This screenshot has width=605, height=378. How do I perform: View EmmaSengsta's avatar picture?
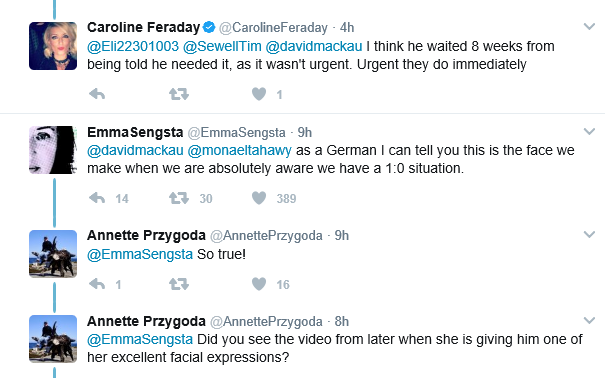pos(53,150)
